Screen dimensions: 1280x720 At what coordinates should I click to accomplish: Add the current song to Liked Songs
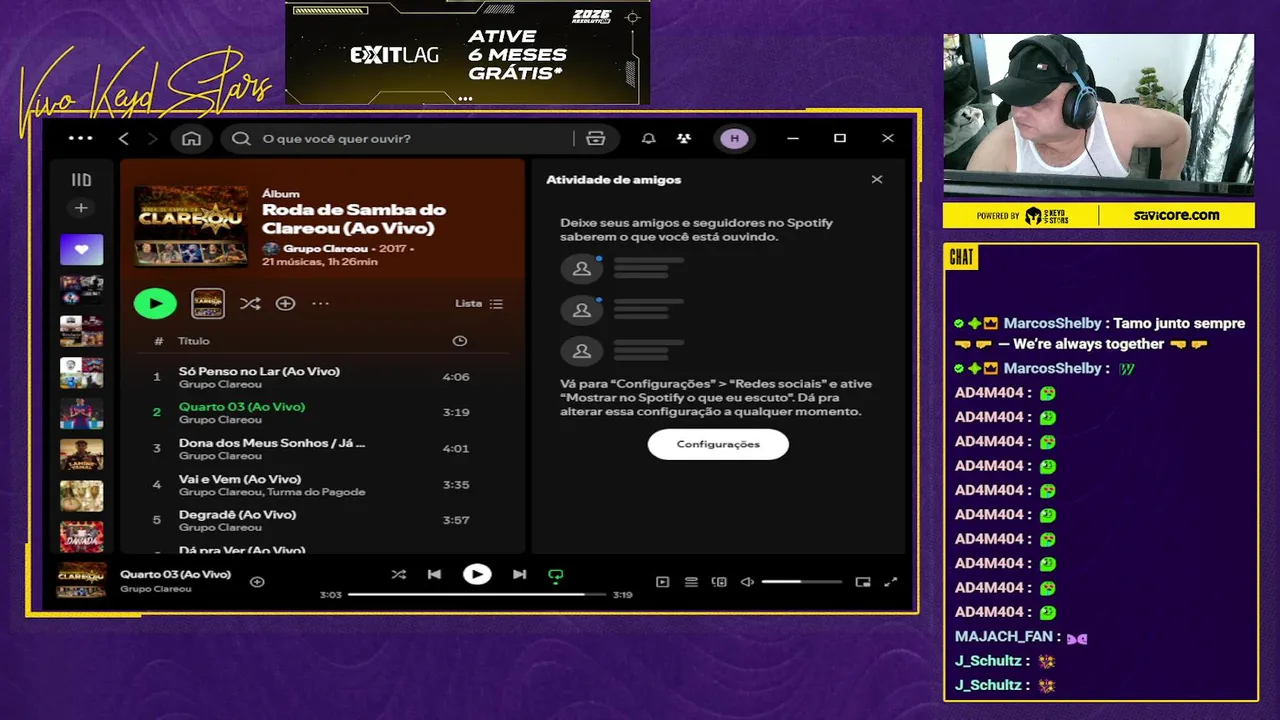tap(257, 582)
